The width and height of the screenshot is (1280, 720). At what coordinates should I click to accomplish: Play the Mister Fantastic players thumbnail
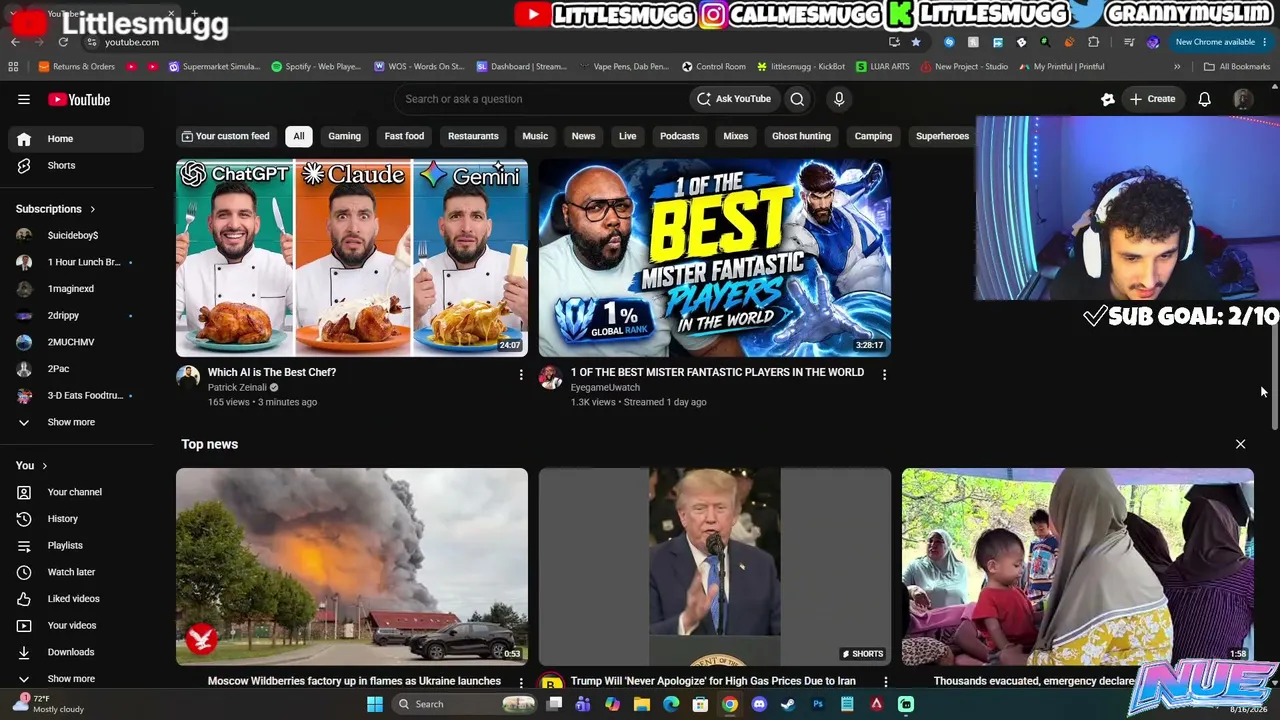click(715, 258)
